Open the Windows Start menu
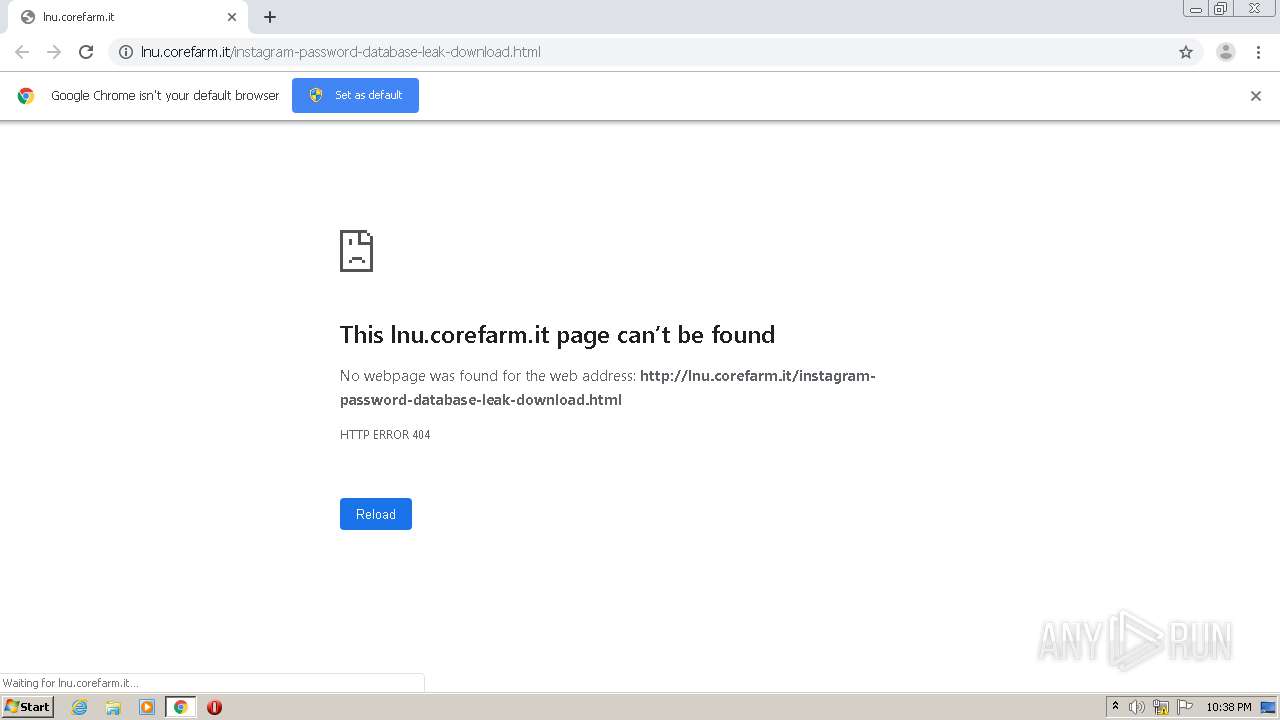Viewport: 1280px width, 720px height. [x=27, y=707]
